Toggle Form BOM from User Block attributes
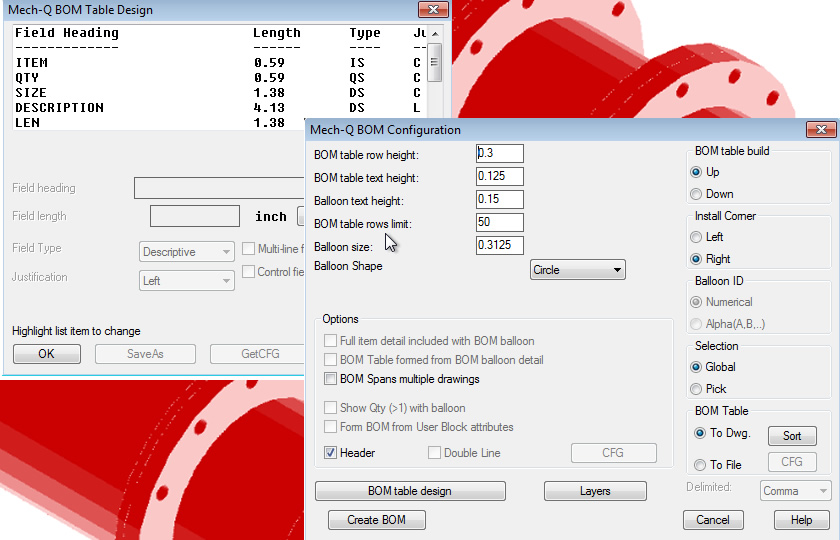 click(331, 427)
